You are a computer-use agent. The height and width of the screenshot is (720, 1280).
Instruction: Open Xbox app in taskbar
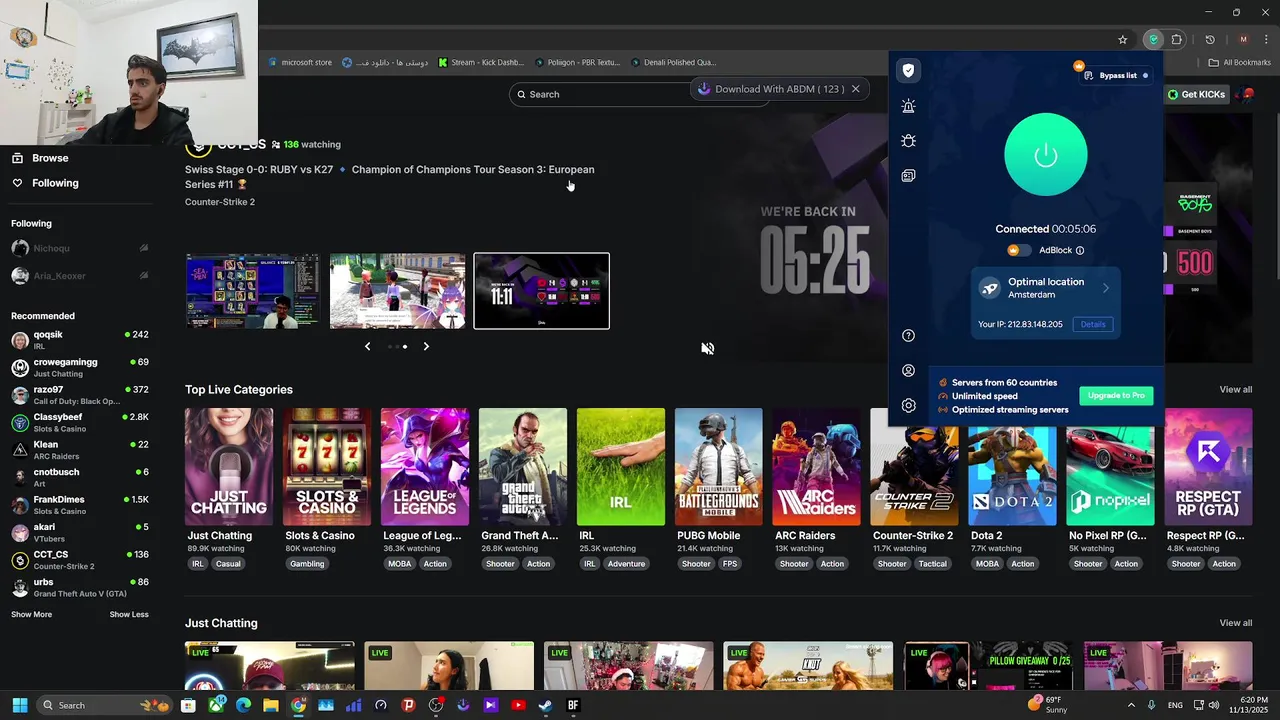tap(216, 705)
